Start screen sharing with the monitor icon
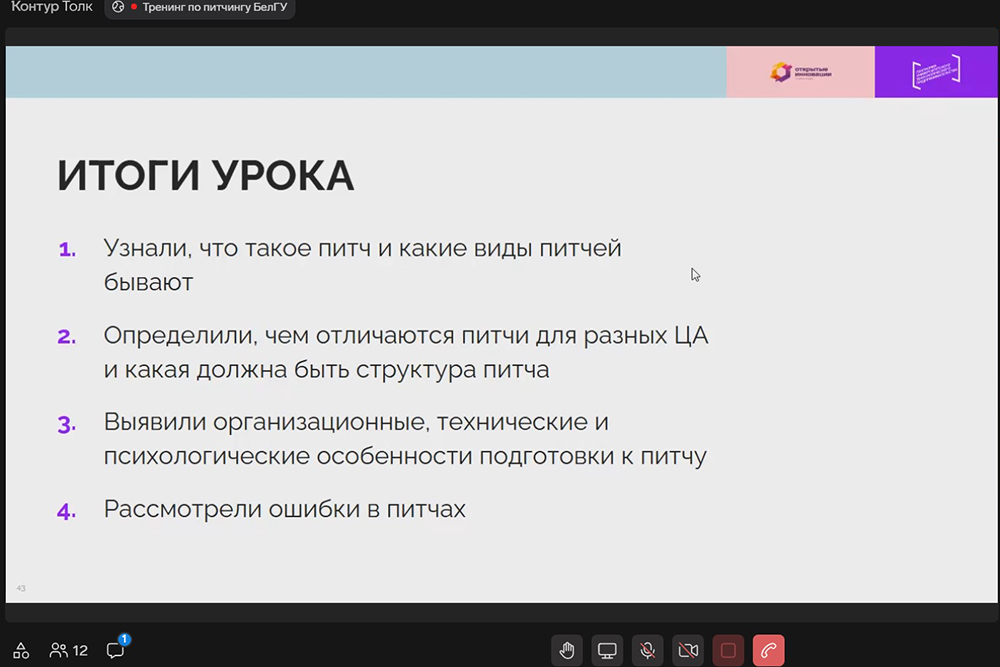 pos(607,651)
